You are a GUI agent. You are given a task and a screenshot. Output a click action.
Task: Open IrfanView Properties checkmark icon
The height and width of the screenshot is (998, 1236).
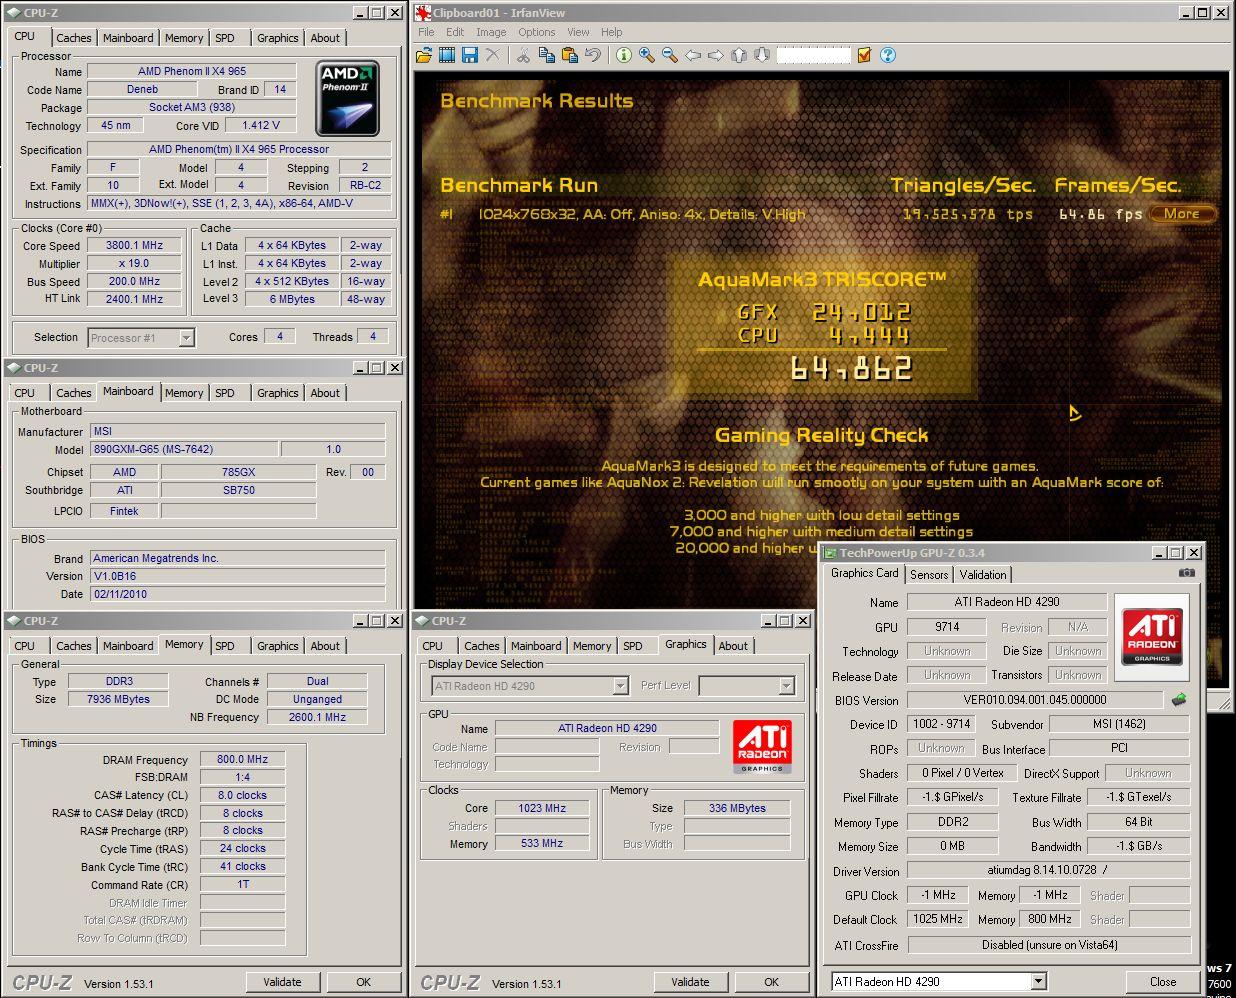tap(865, 55)
